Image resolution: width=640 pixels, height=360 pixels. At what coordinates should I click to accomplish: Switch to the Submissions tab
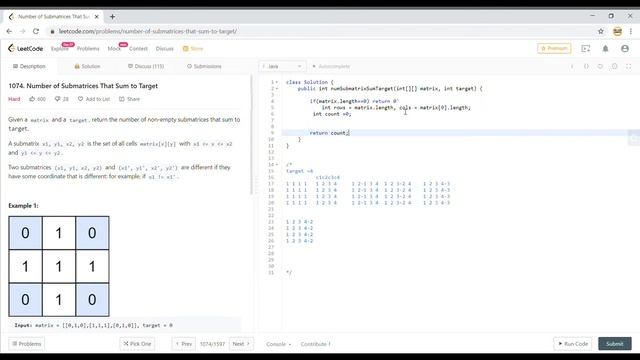click(204, 66)
